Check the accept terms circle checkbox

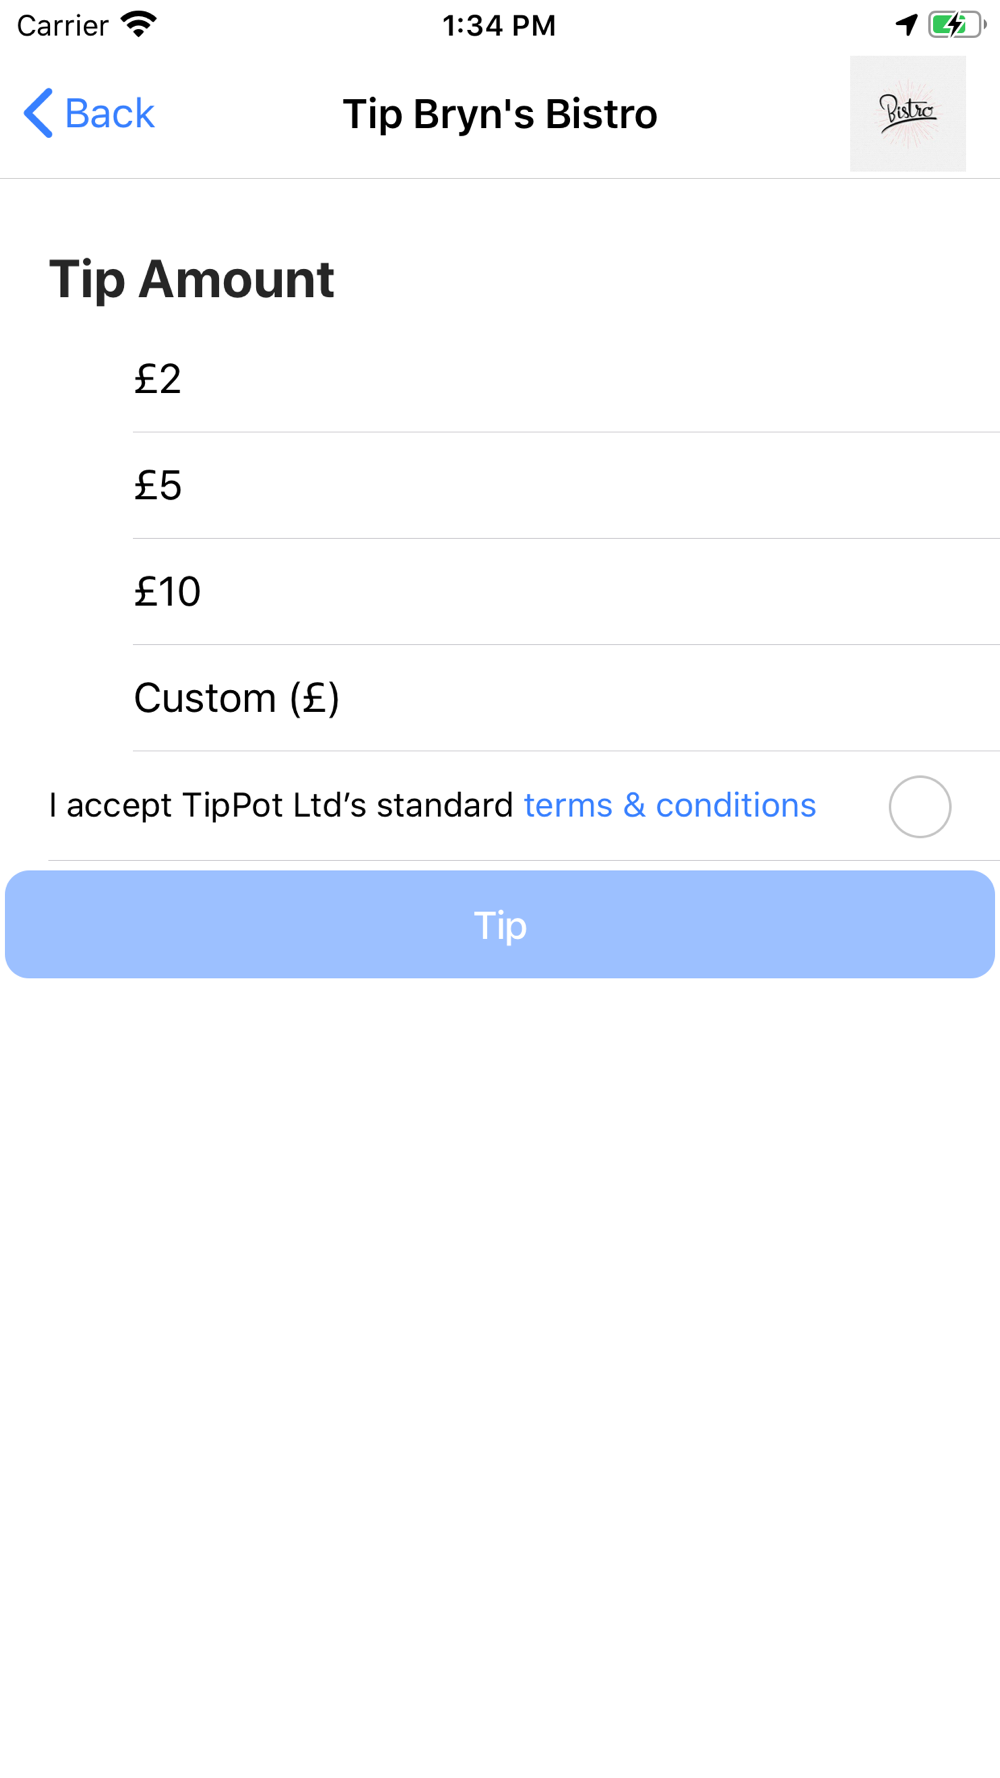click(919, 806)
